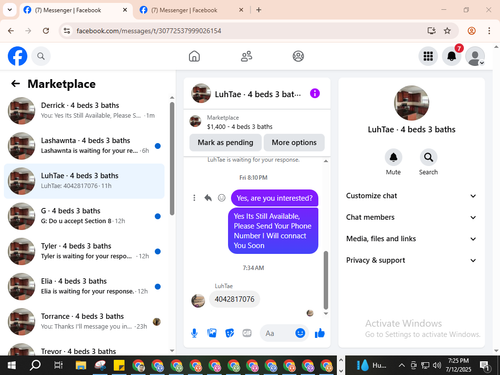Reload the page in Chrome
Image resolution: width=500 pixels, height=375 pixels.
[46, 31]
